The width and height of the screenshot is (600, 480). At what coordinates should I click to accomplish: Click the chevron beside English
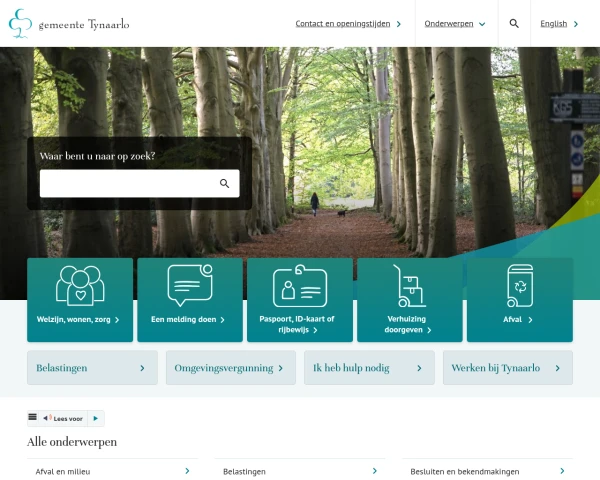(x=576, y=24)
